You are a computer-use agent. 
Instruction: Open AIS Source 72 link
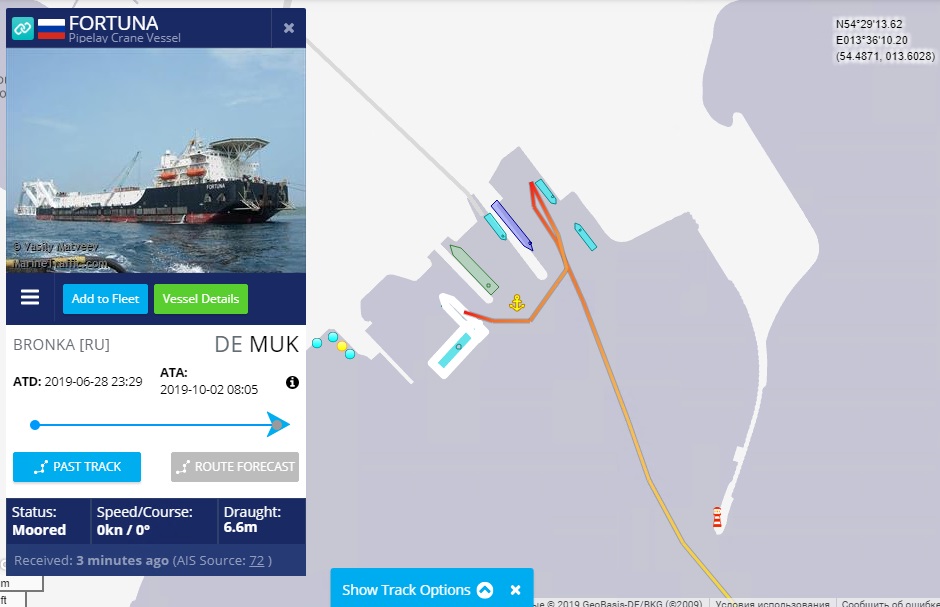(x=257, y=561)
